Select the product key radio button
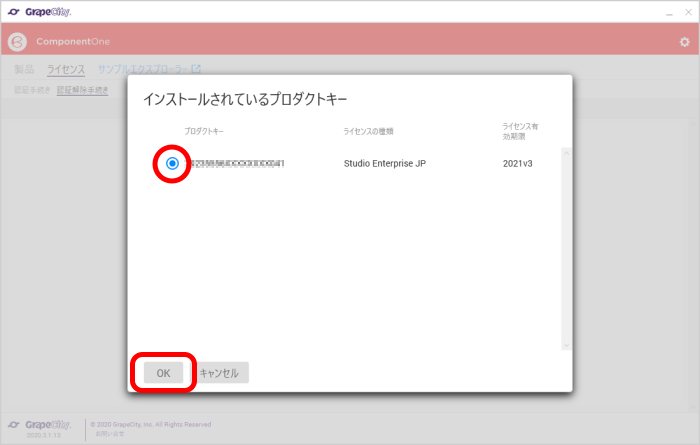The width and height of the screenshot is (700, 445). click(x=172, y=163)
